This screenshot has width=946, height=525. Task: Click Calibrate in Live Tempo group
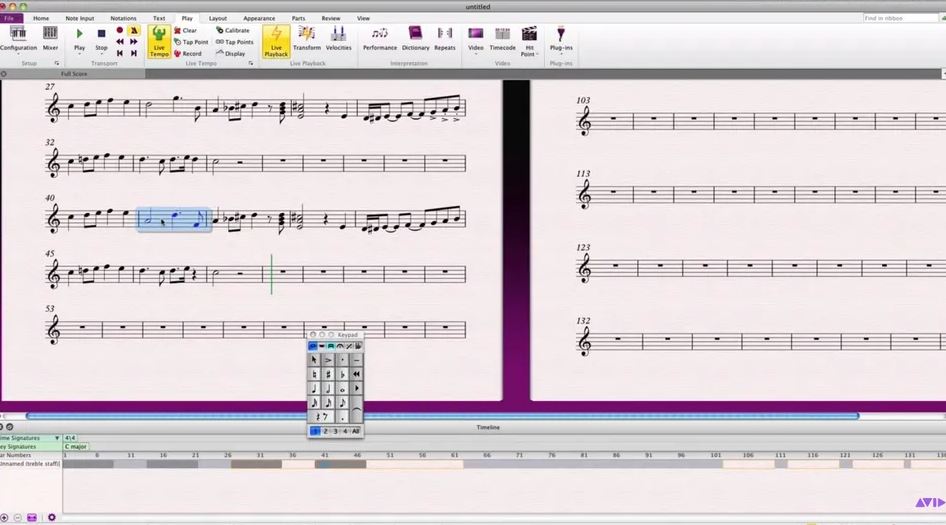coord(233,30)
